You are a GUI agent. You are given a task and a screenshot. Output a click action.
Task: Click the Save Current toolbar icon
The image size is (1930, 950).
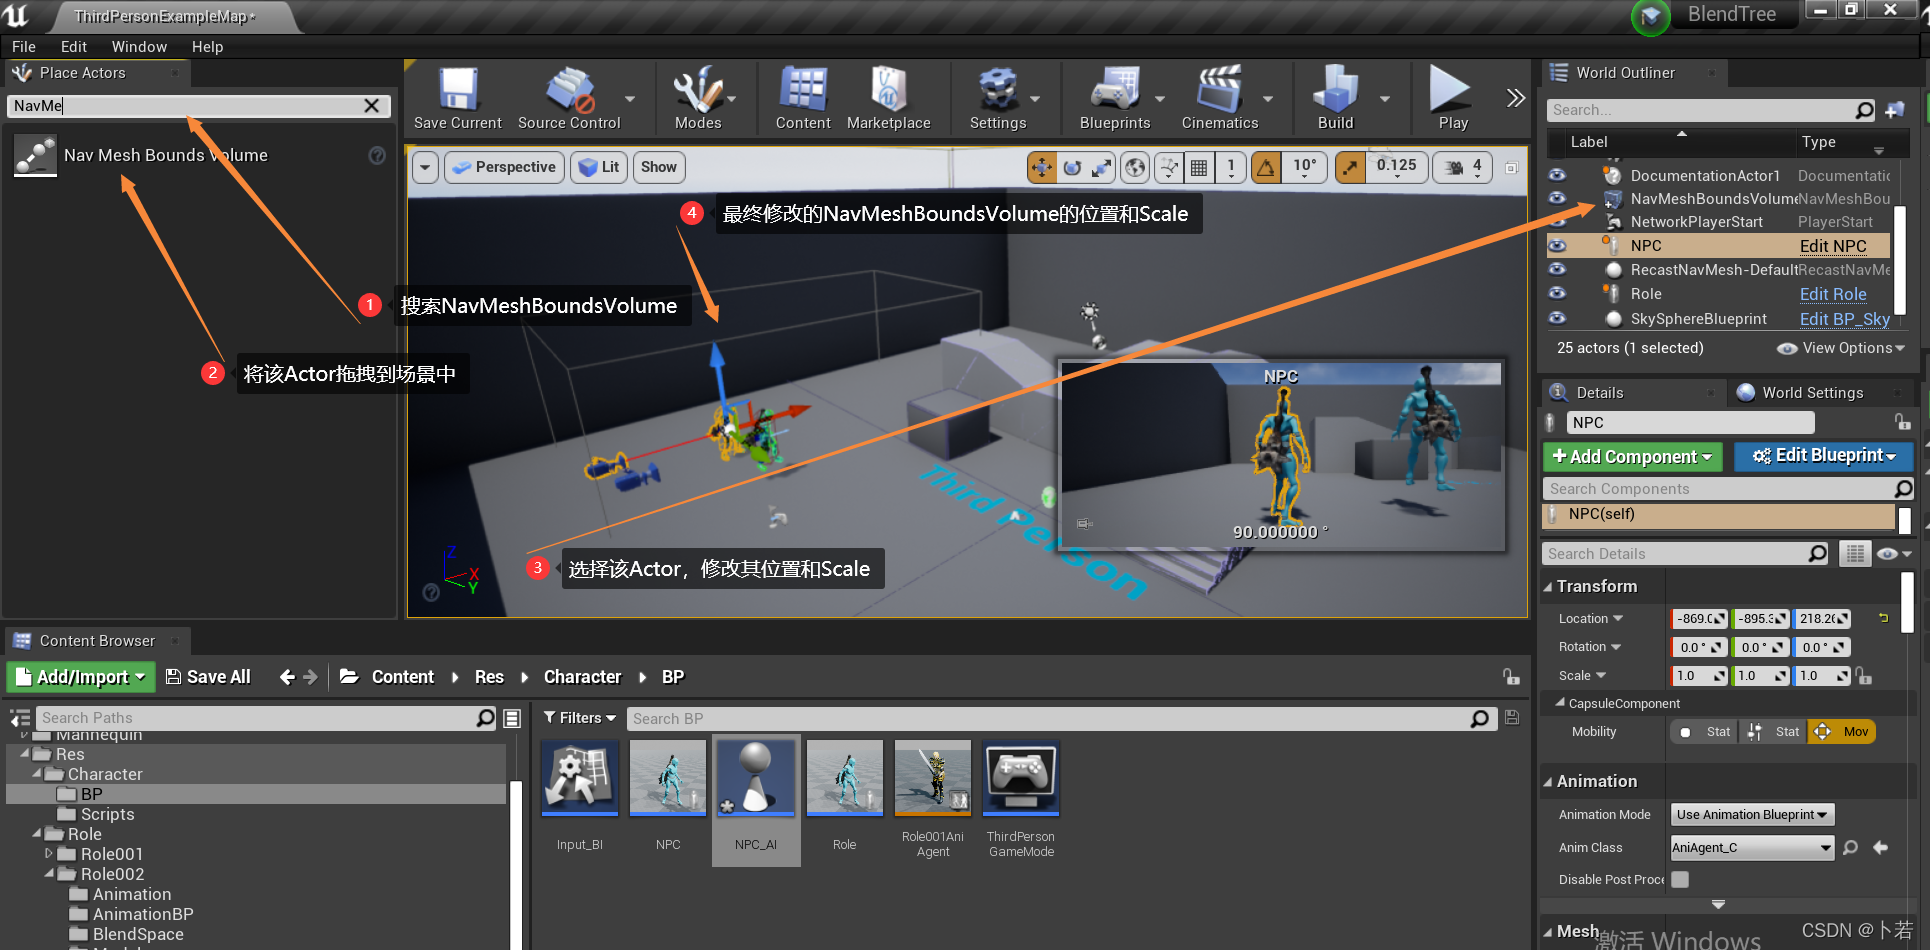(x=458, y=98)
